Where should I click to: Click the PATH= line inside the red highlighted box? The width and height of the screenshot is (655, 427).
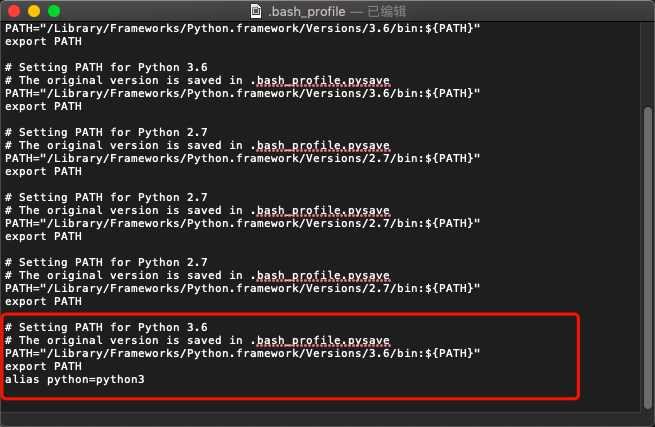(242, 354)
